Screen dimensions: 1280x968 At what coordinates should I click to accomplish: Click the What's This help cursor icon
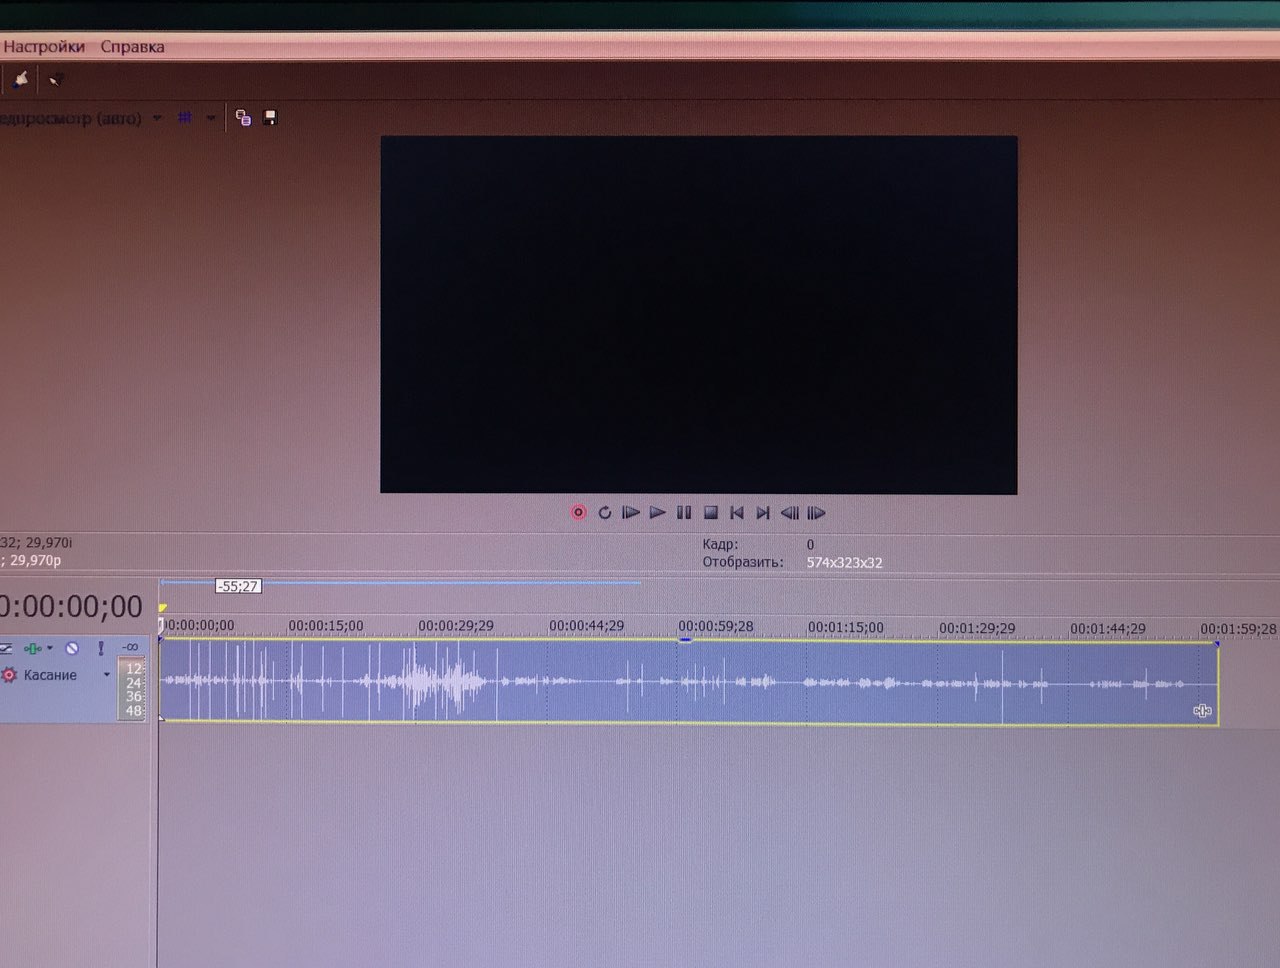[55, 79]
